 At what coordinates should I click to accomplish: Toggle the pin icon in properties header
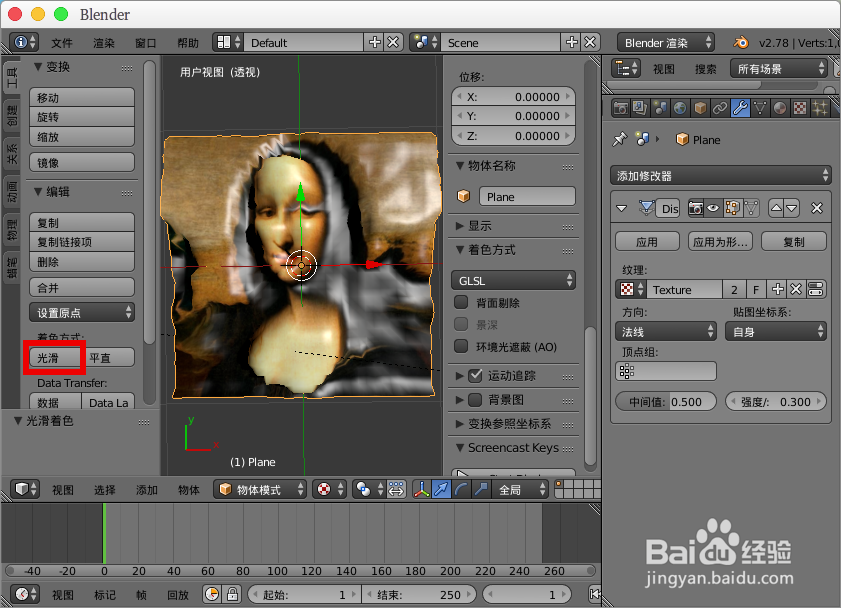(619, 139)
